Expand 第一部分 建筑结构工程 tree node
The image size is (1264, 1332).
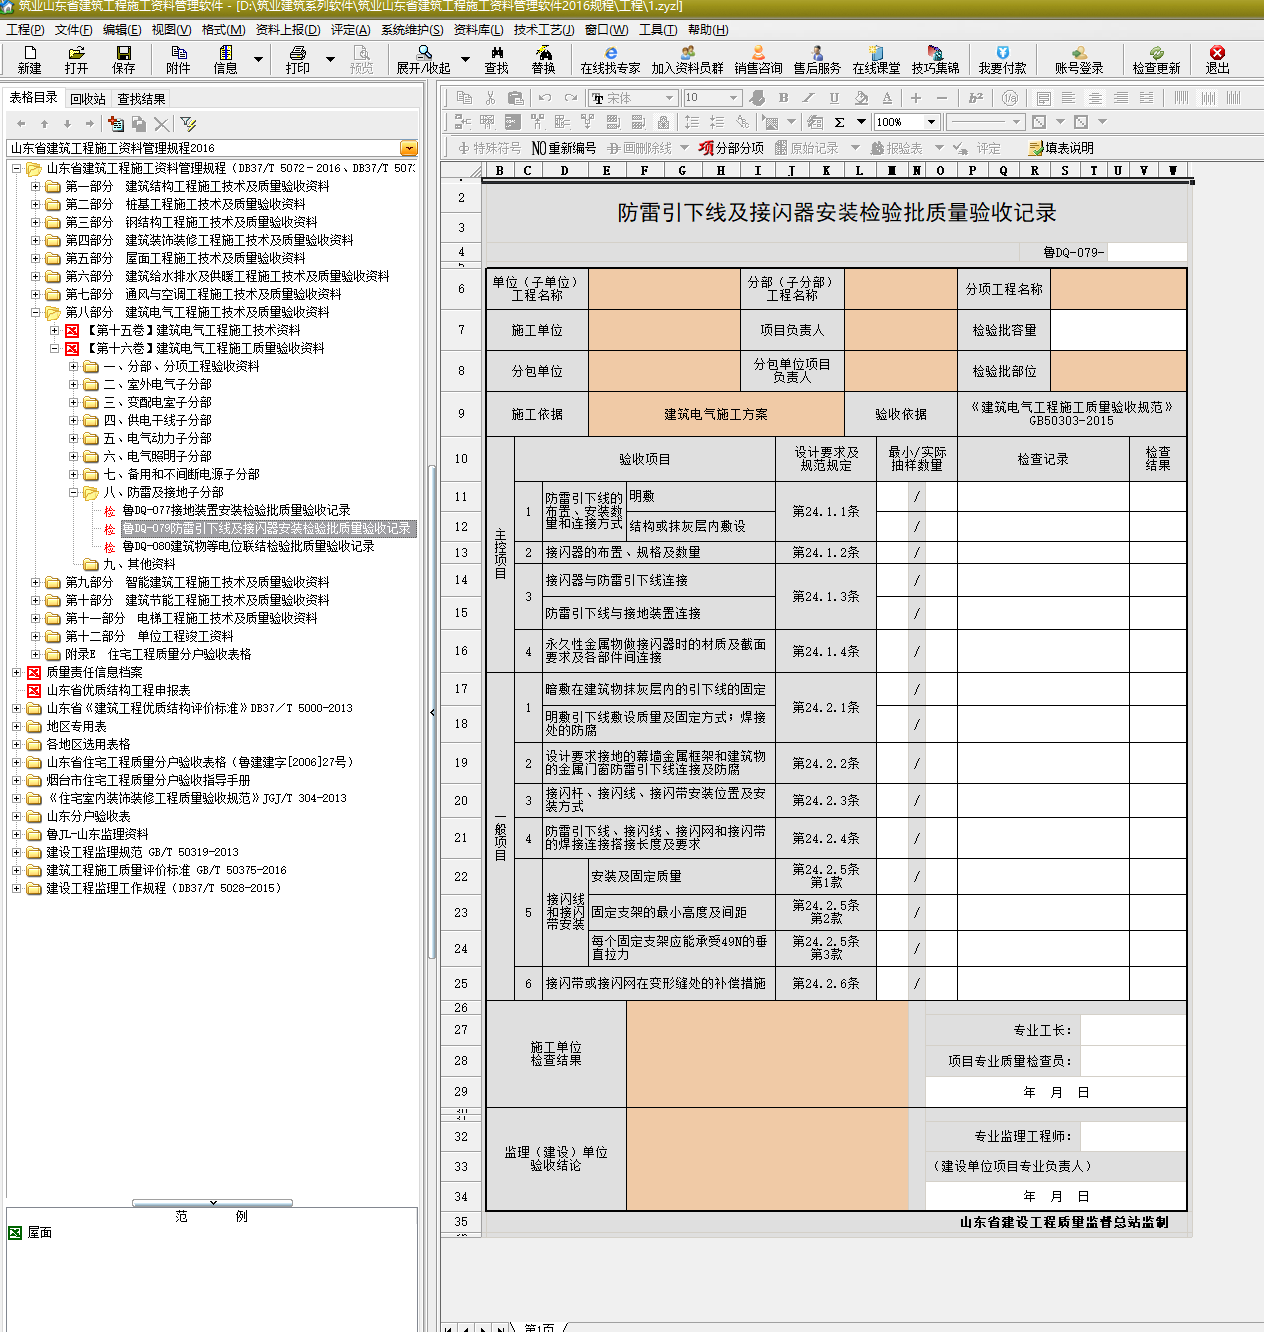click(36, 187)
